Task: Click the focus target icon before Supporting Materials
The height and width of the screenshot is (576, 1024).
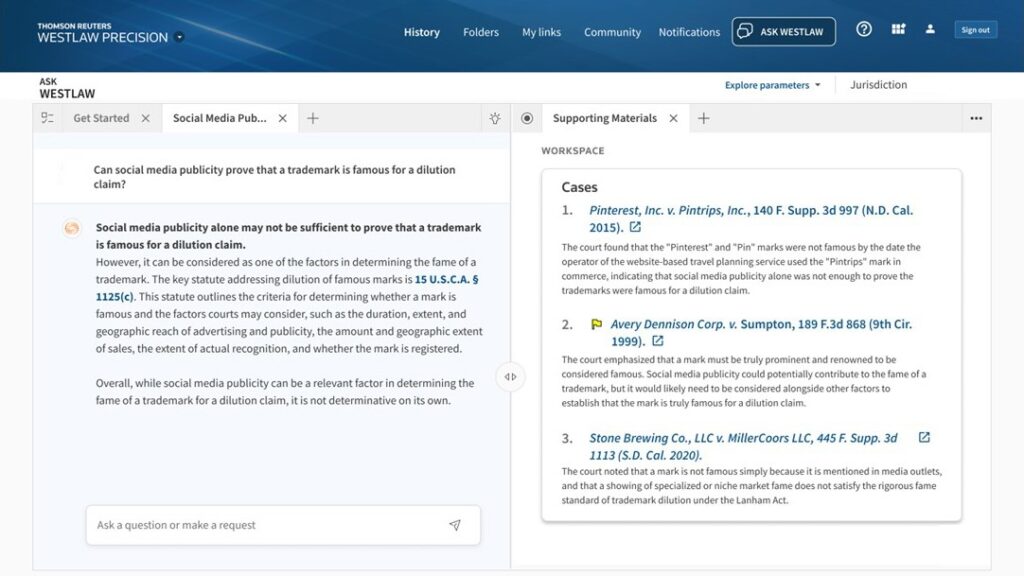Action: 527,118
